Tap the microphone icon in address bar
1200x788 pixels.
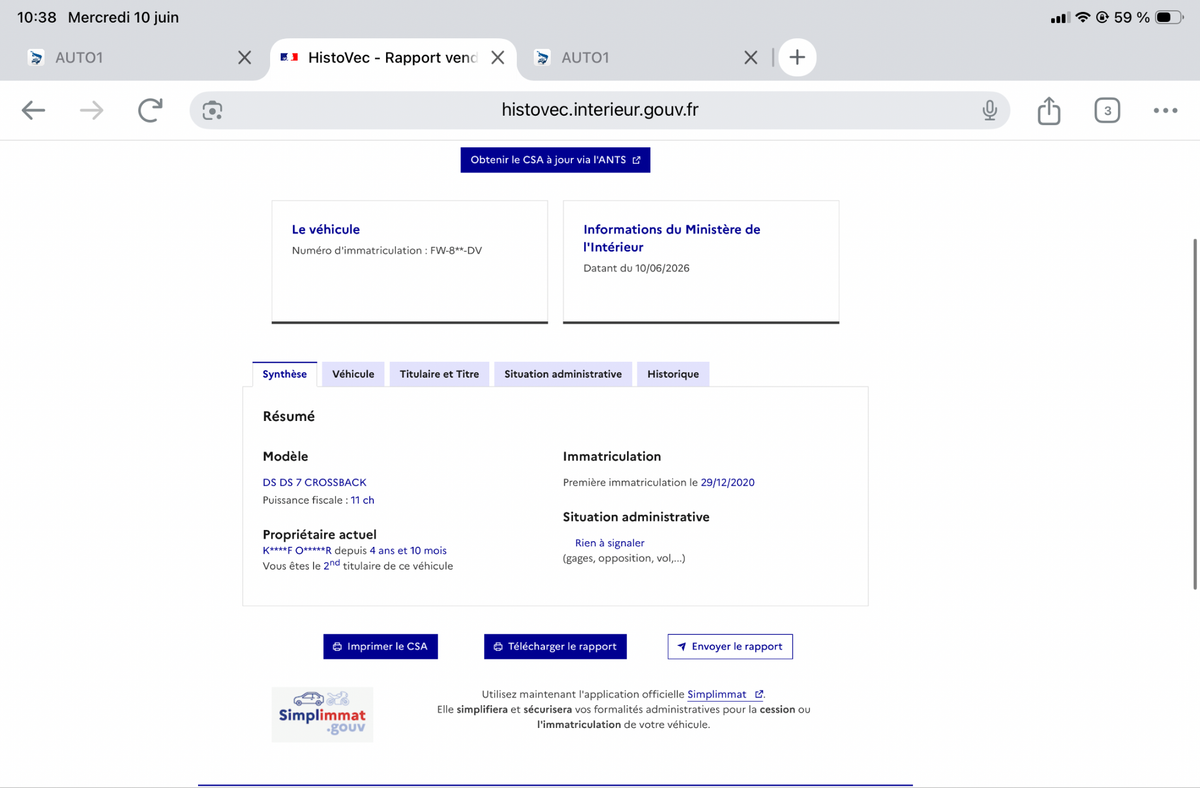coord(989,110)
